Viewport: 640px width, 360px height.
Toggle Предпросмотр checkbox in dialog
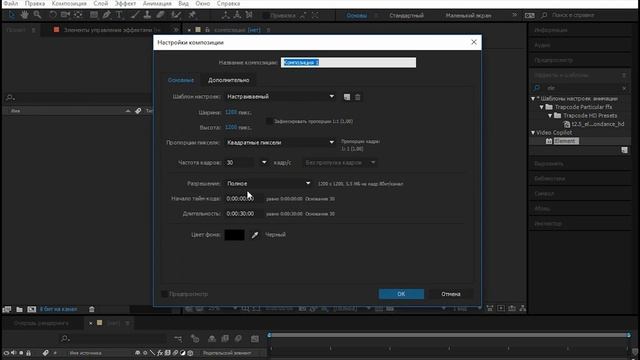tap(164, 294)
